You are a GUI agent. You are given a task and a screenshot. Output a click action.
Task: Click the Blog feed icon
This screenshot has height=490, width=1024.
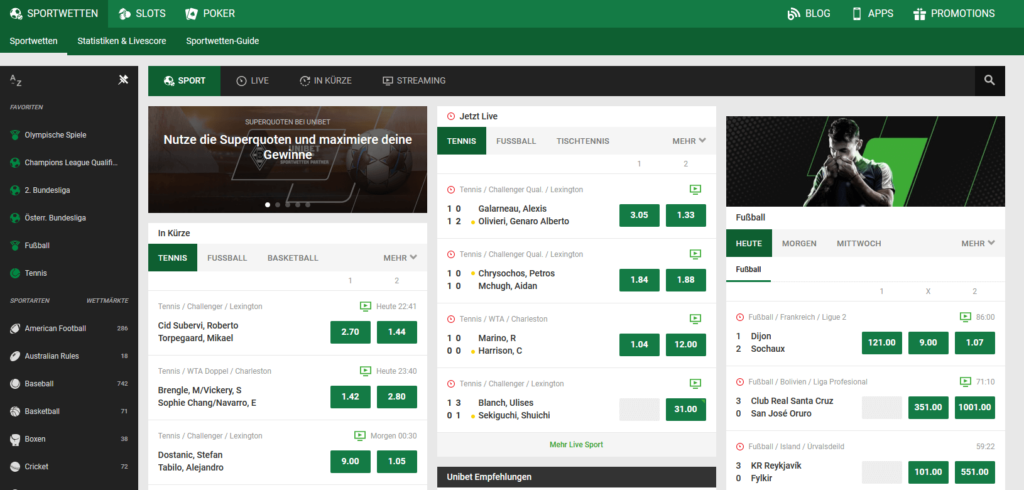[793, 14]
